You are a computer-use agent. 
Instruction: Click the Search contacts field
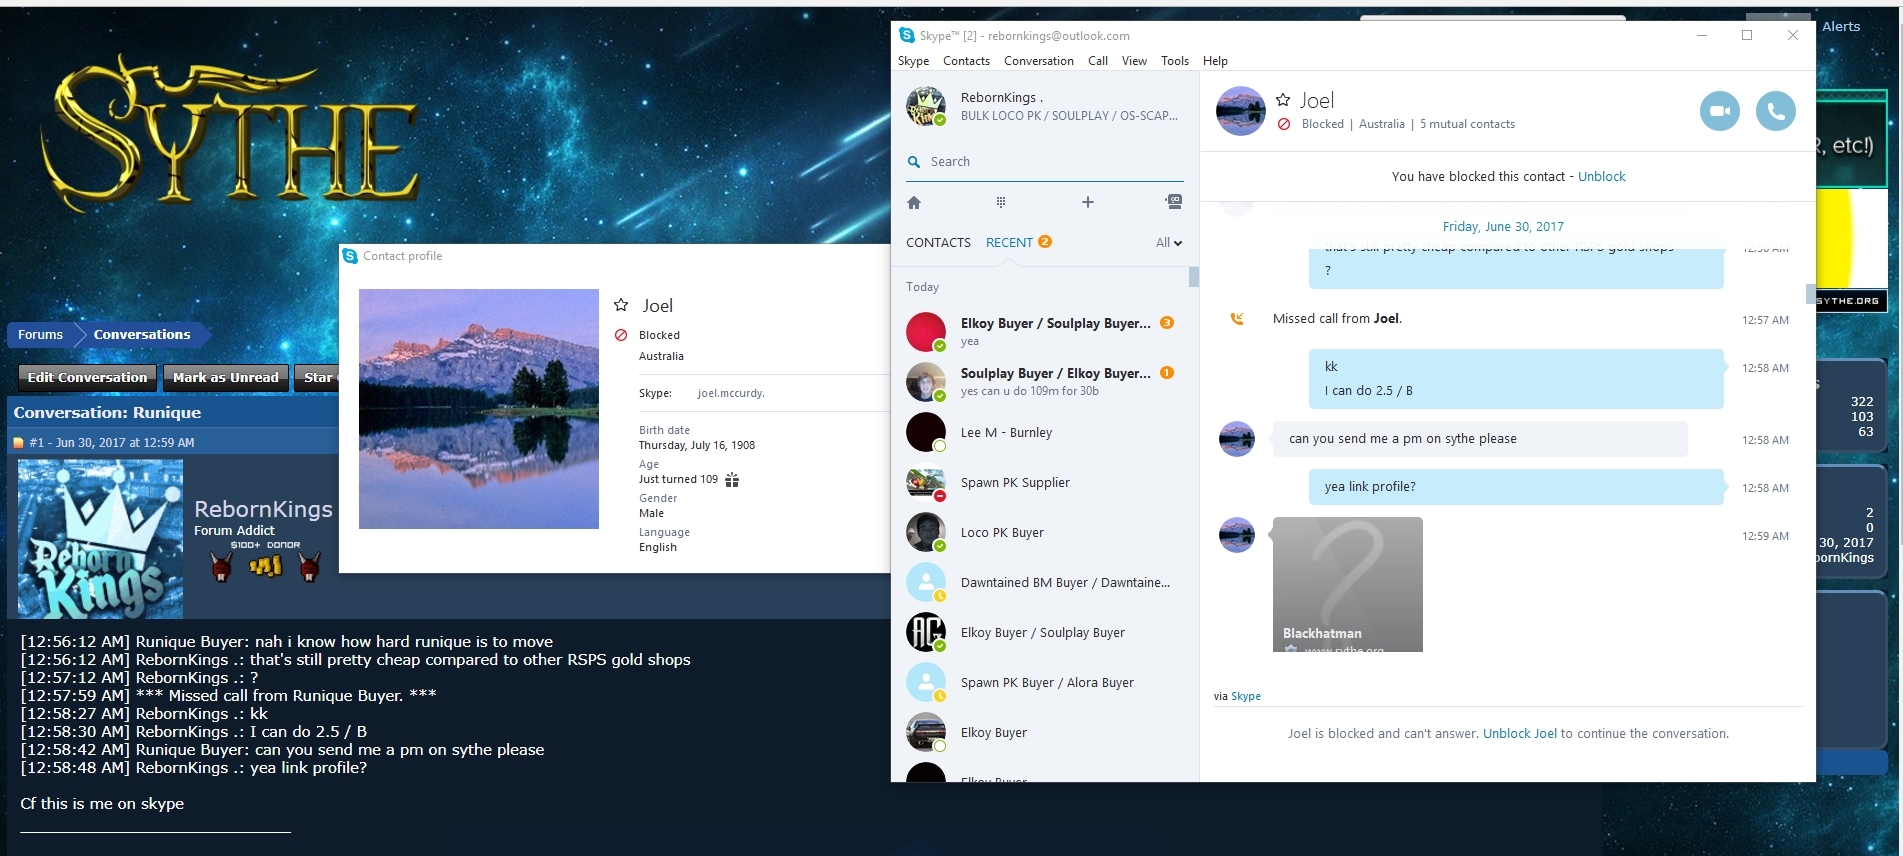[x=1045, y=162]
